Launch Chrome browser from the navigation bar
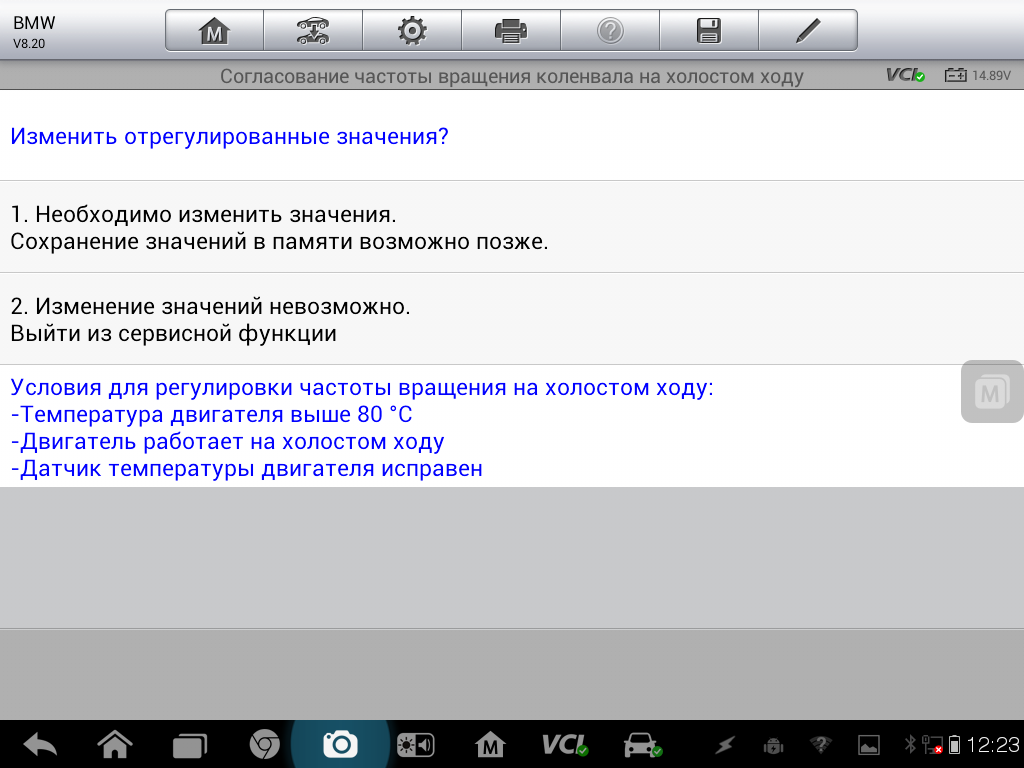 (264, 744)
